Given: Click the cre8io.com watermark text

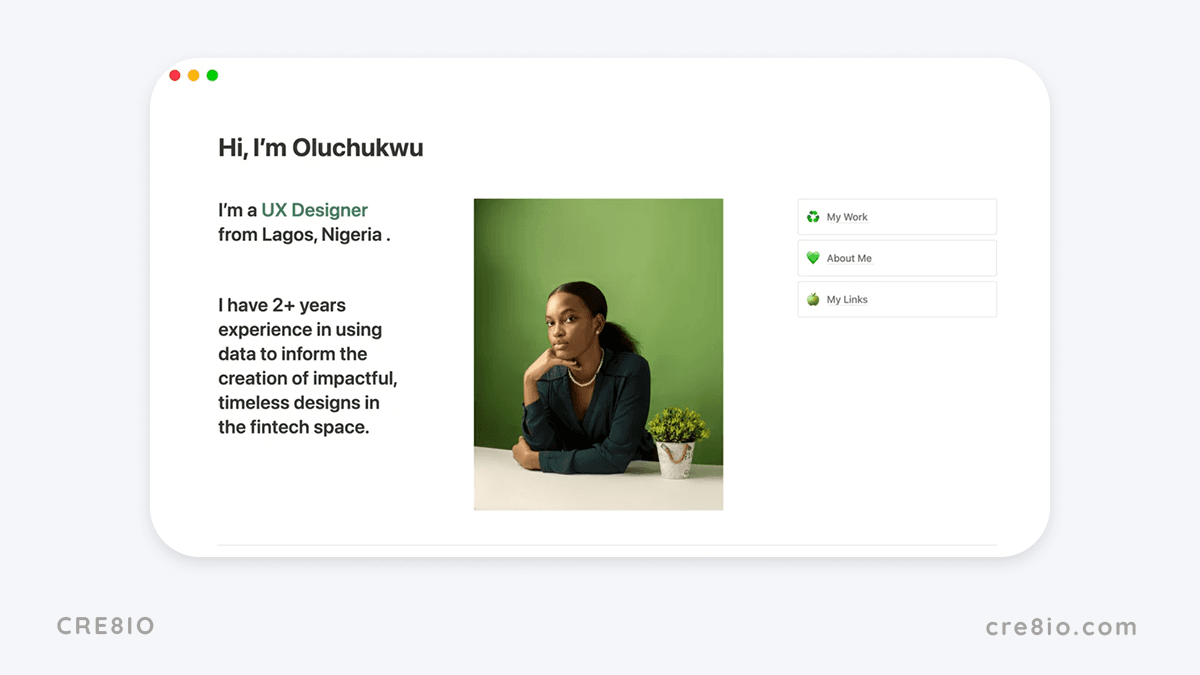Looking at the screenshot, I should pos(1062,626).
